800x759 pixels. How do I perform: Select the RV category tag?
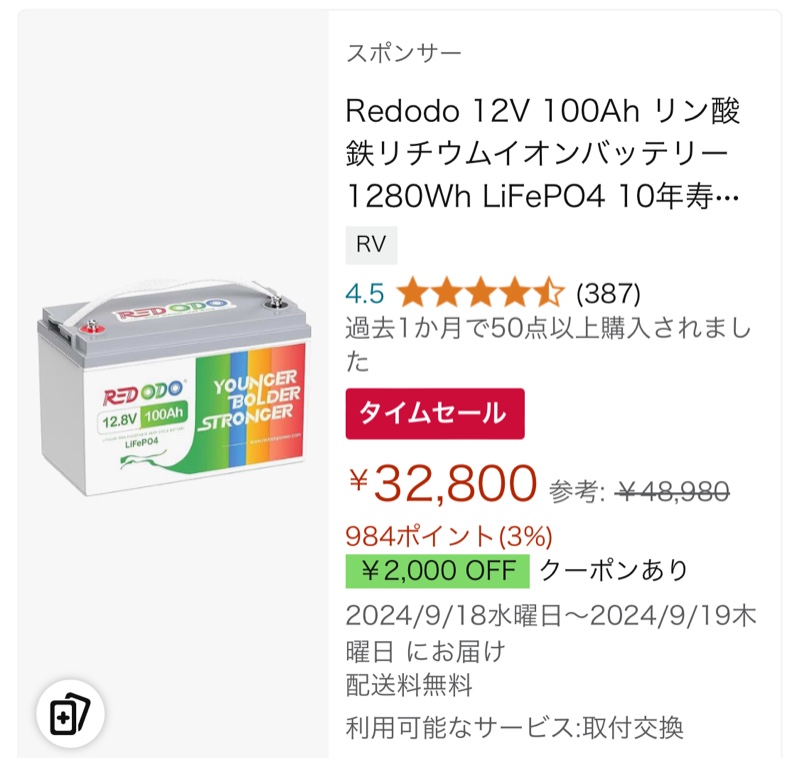[x=371, y=245]
